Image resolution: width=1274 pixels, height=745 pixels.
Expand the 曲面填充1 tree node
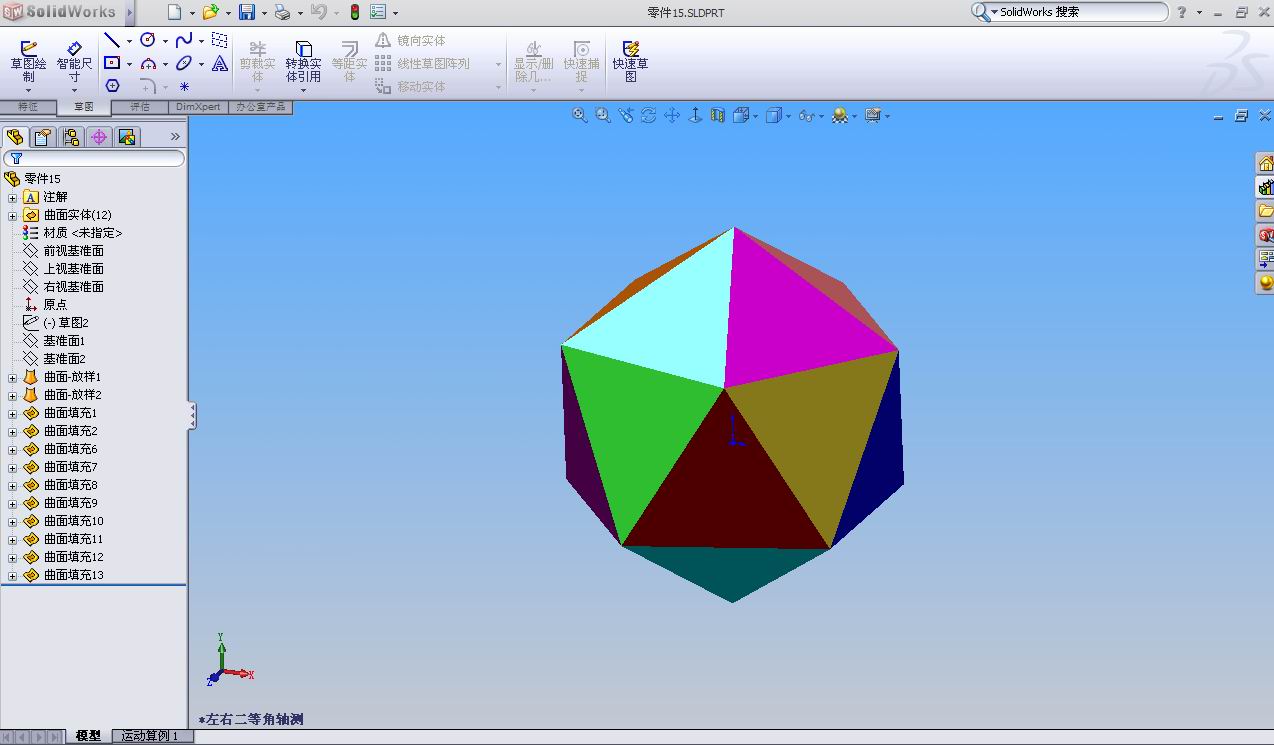[12, 414]
